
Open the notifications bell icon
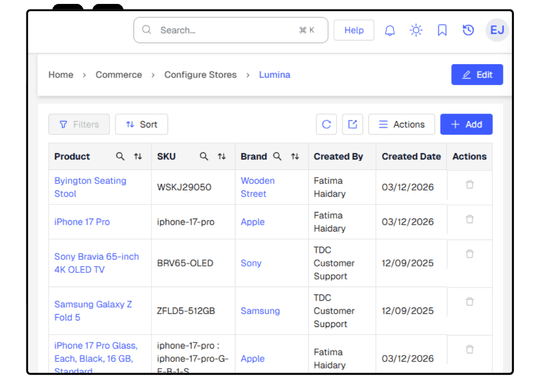coord(390,30)
